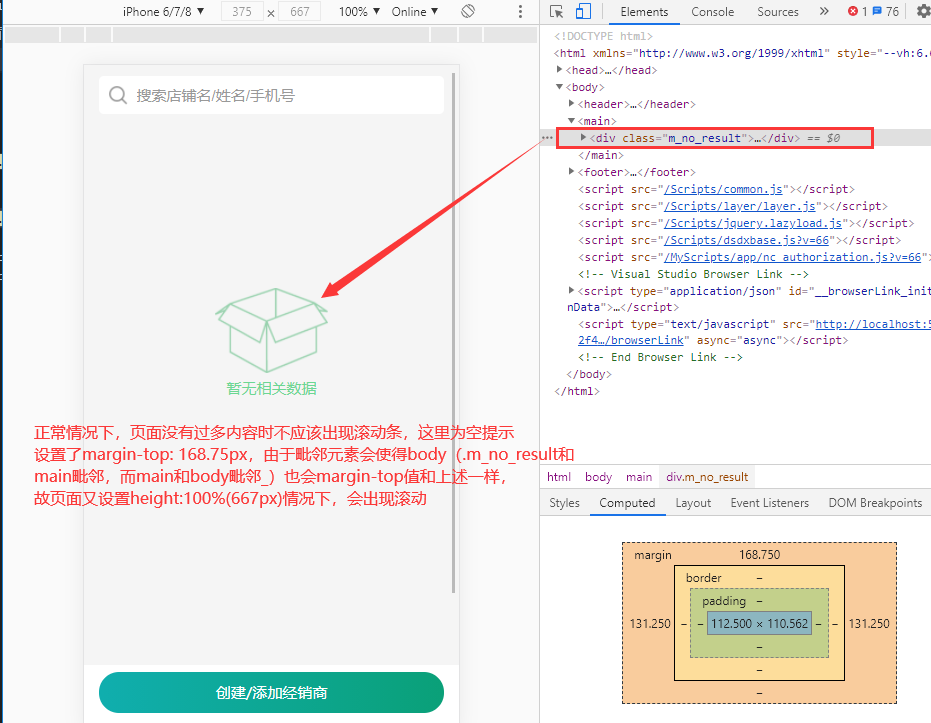Image resolution: width=931 pixels, height=723 pixels.
Task: Select the <!DOCTYPE html> line
Action: [x=603, y=36]
